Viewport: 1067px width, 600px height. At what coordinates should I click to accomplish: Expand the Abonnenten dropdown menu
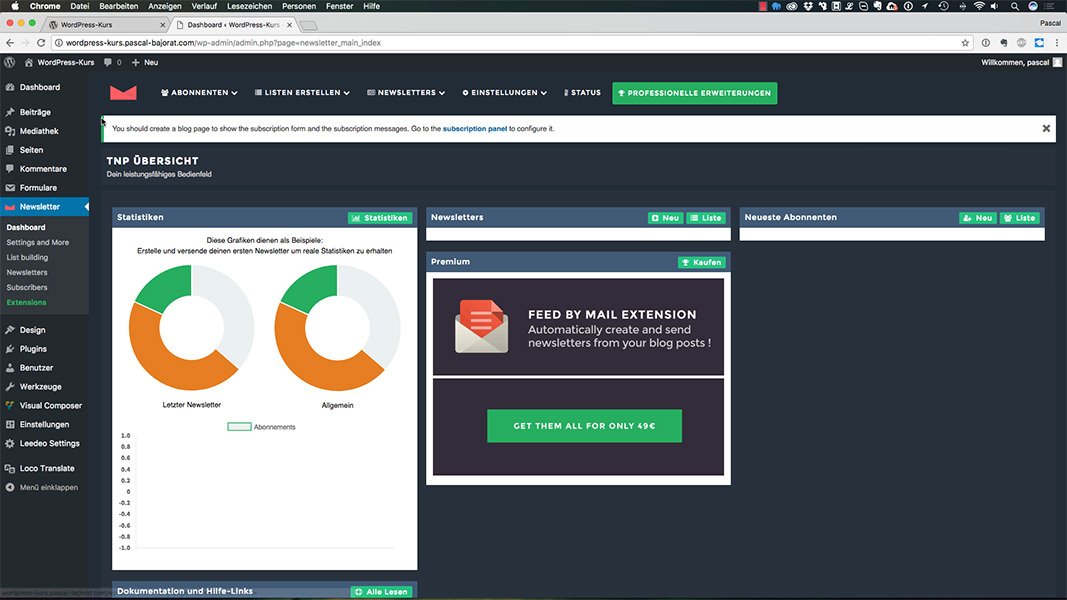tap(199, 93)
